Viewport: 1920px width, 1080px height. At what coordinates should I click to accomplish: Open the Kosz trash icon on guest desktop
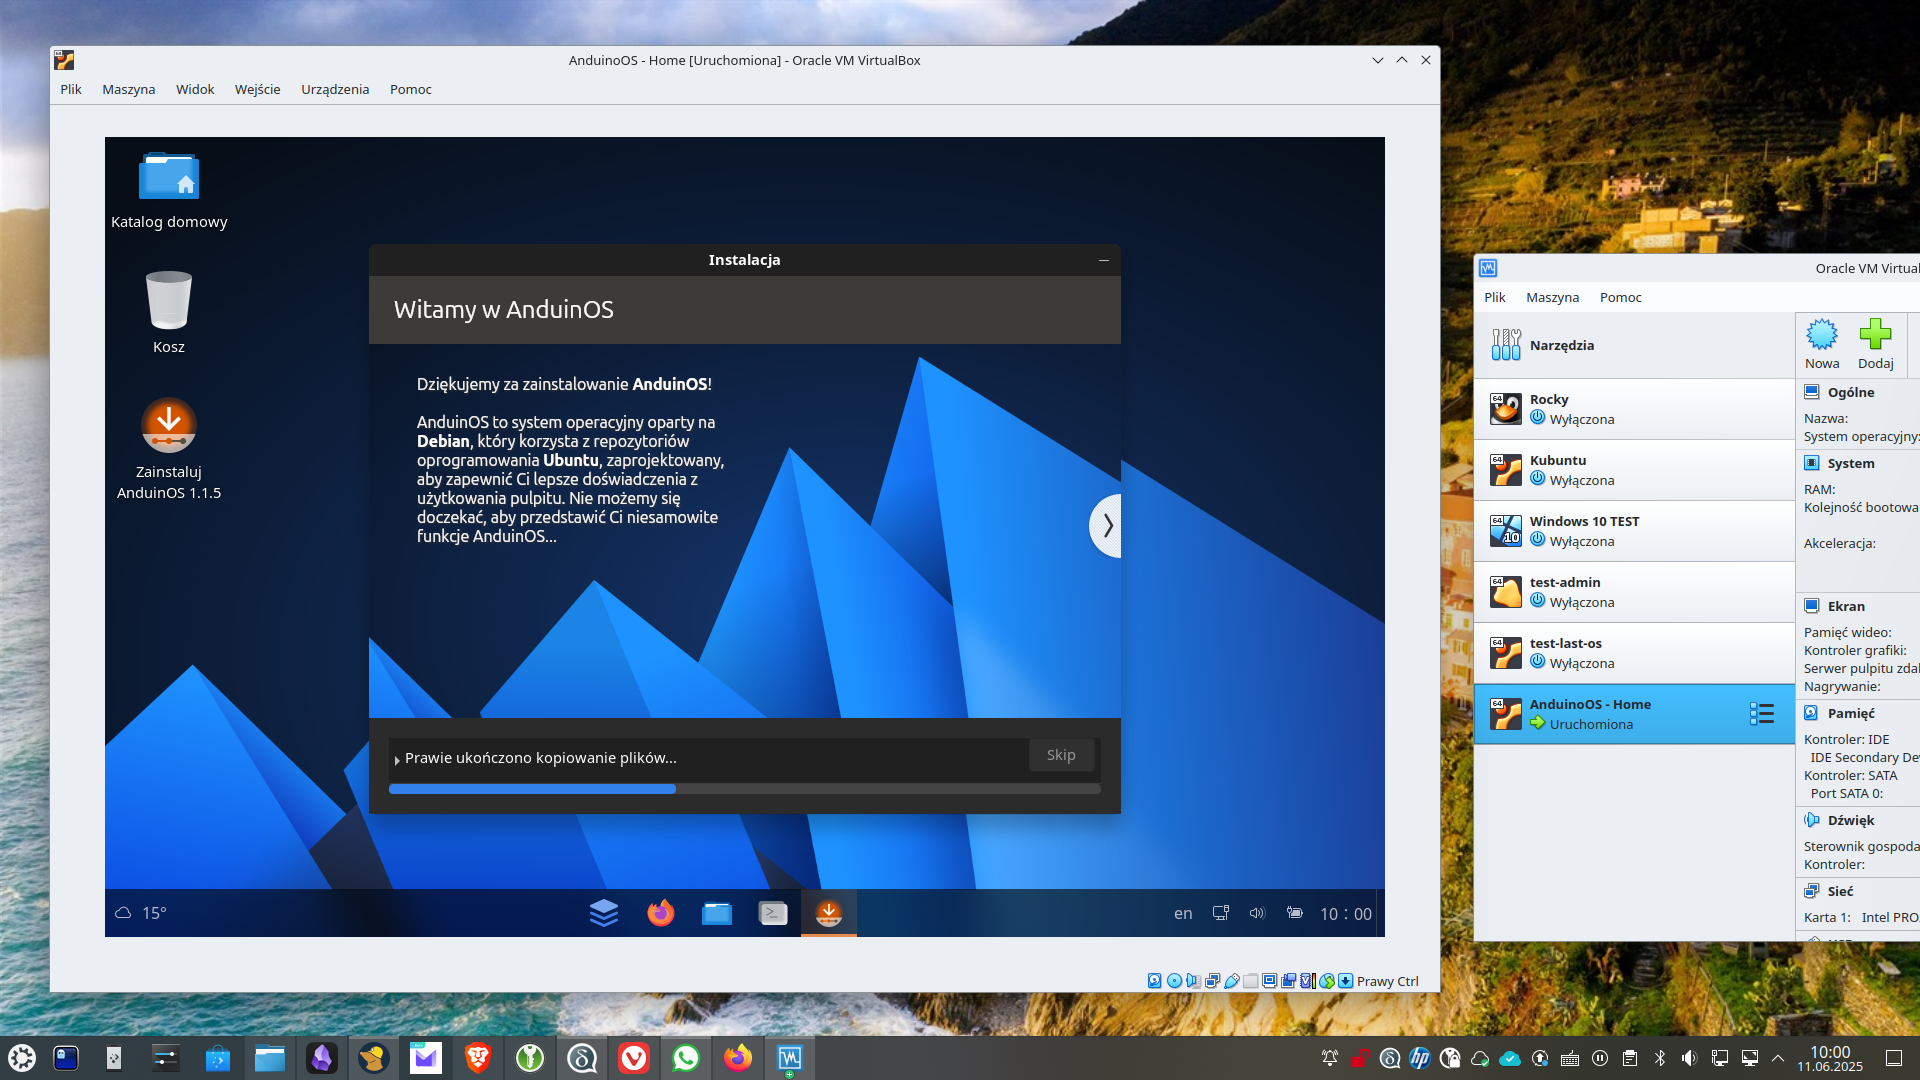pyautogui.click(x=168, y=311)
